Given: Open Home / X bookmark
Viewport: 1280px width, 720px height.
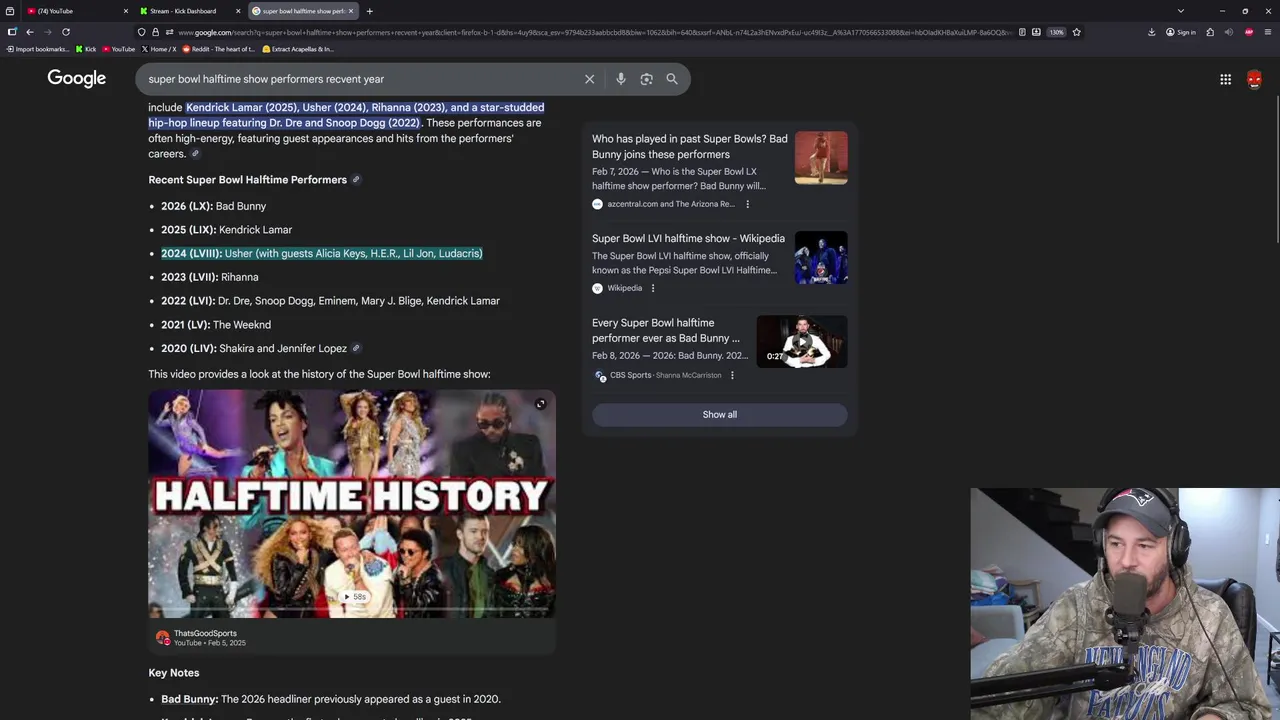Looking at the screenshot, I should coord(159,49).
